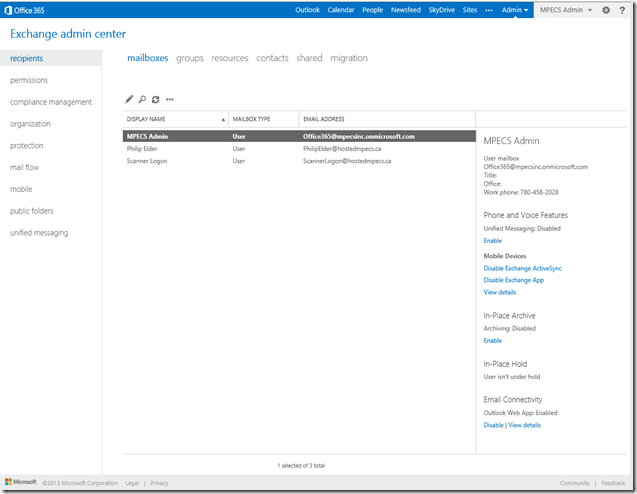
Task: Open Newsfeed from top navigation
Action: pos(406,10)
